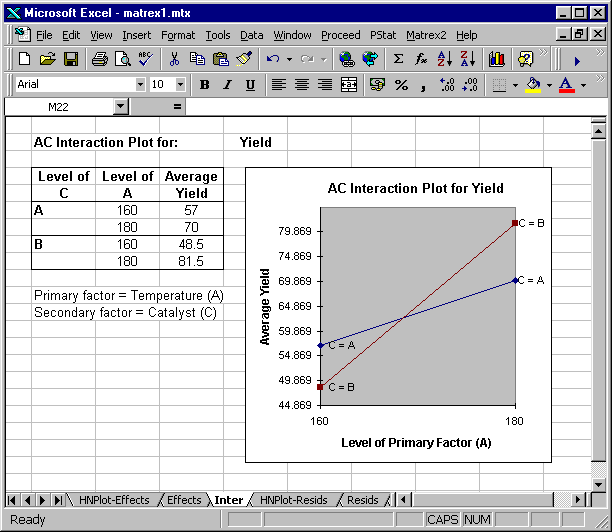Screen dimensions: 612x532
Task: Click the Print icon in toolbar
Action: pyautogui.click(x=99, y=59)
